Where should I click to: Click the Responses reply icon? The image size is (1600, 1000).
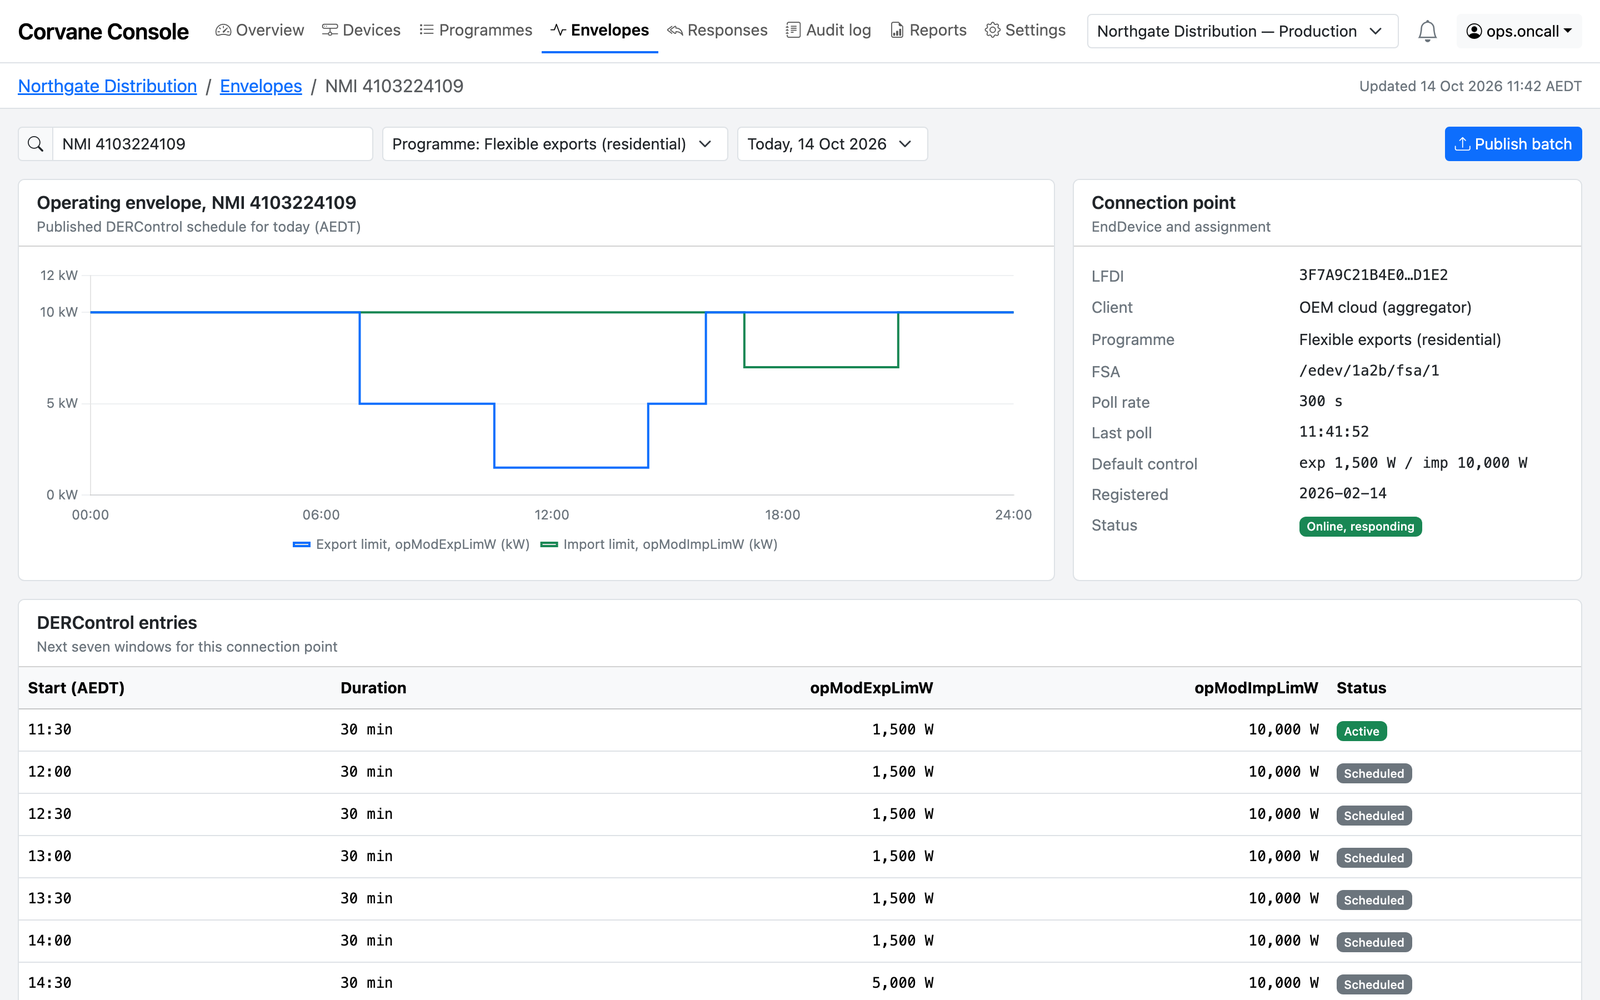coord(675,30)
